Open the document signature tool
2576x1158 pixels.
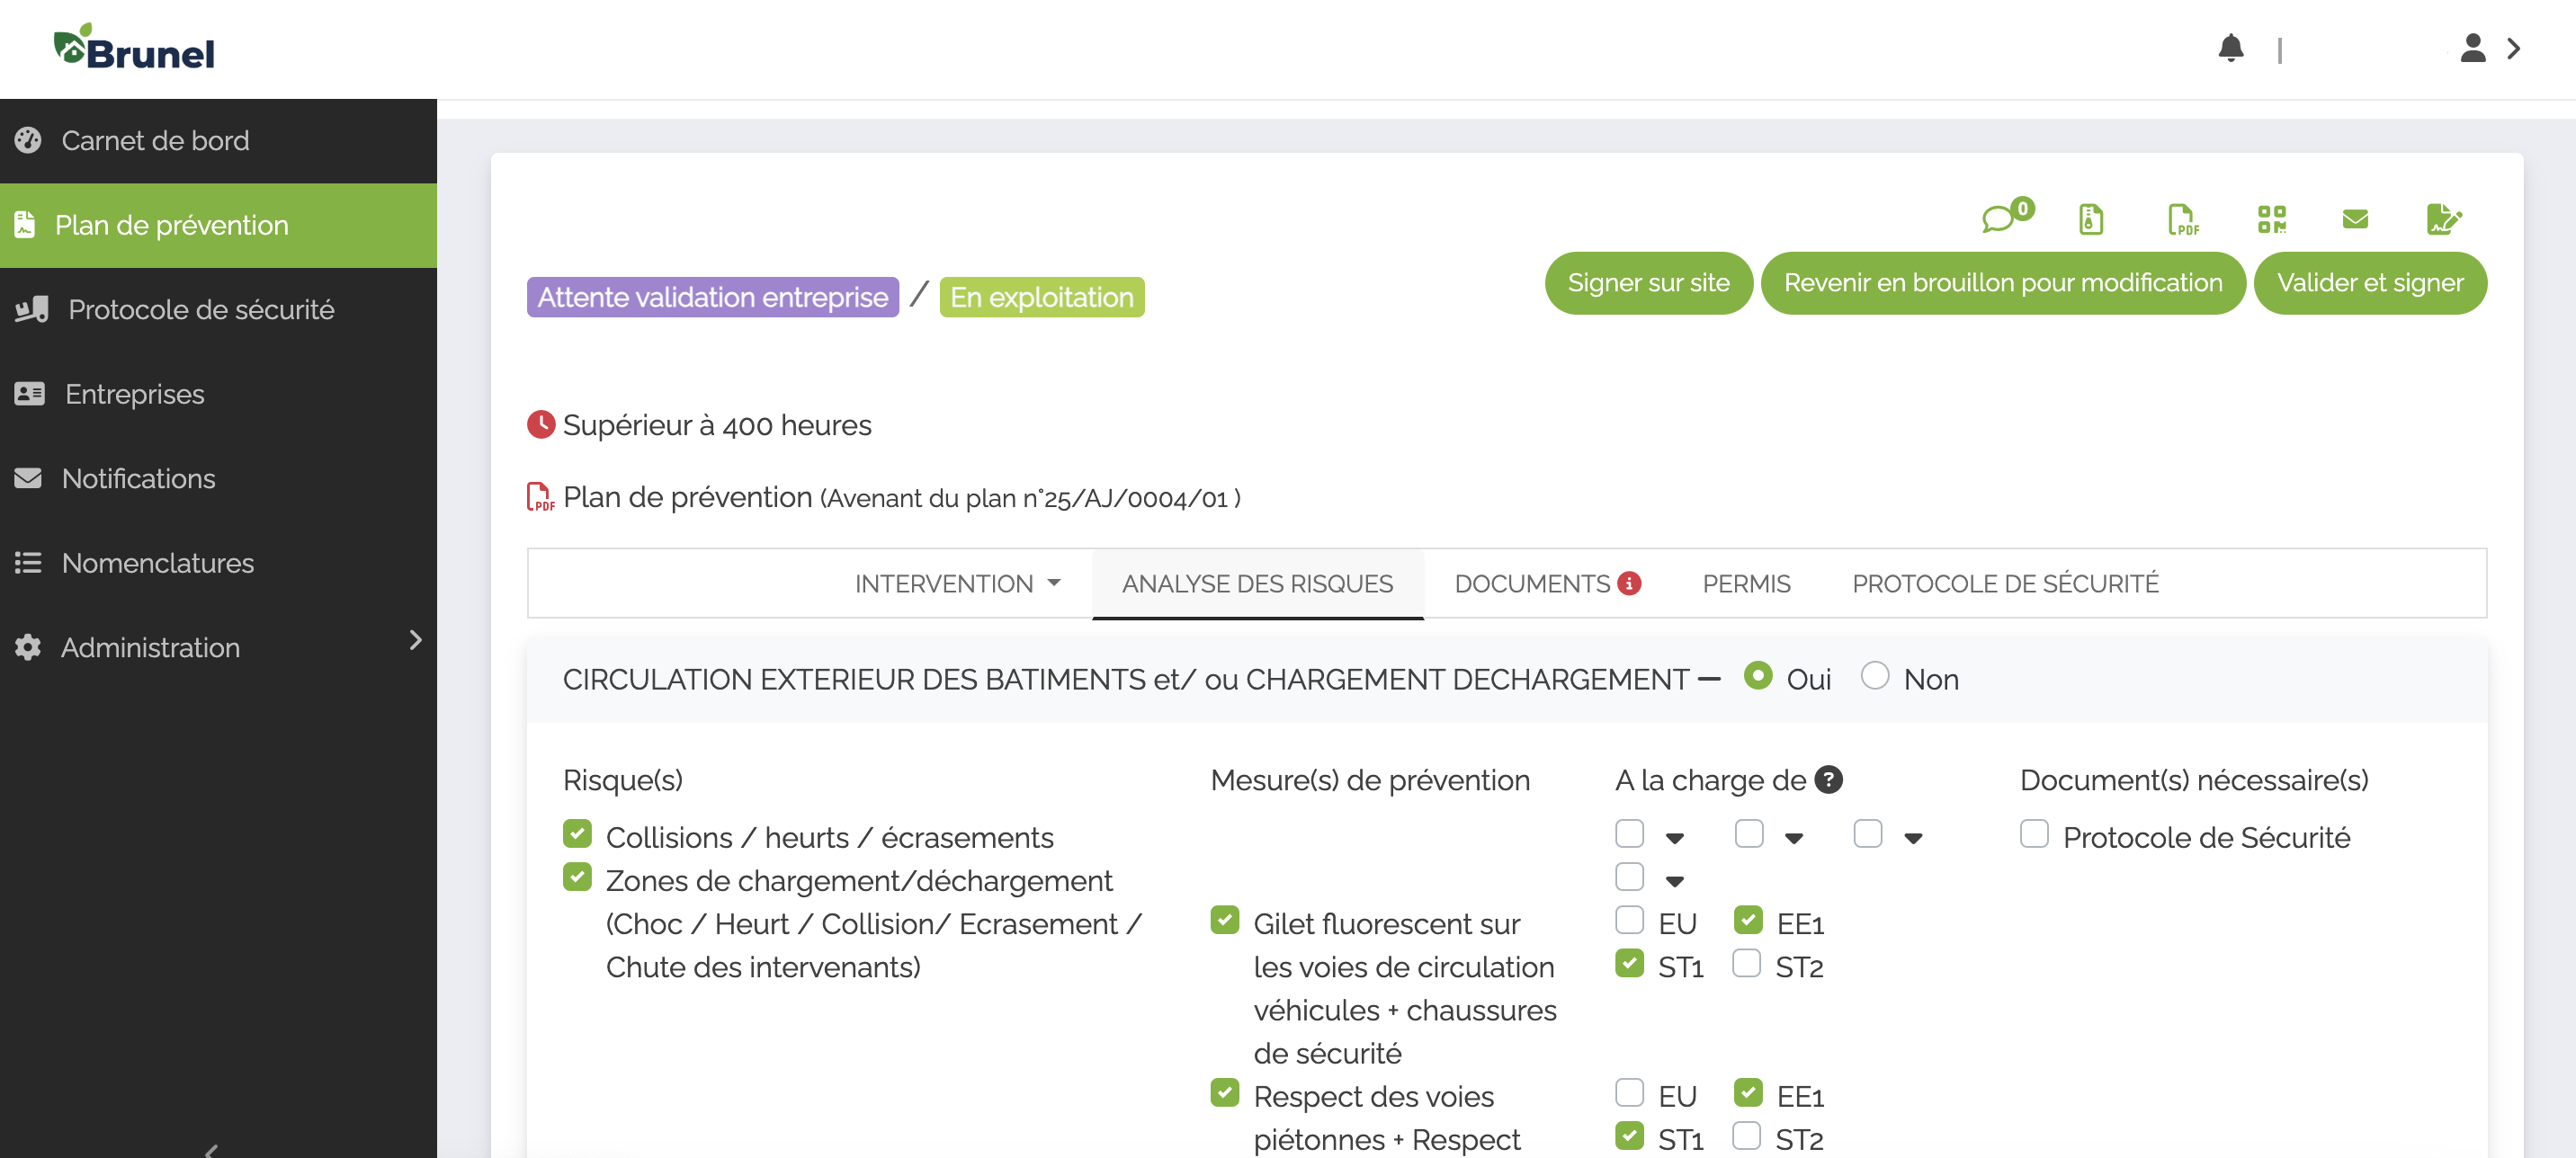(2444, 219)
